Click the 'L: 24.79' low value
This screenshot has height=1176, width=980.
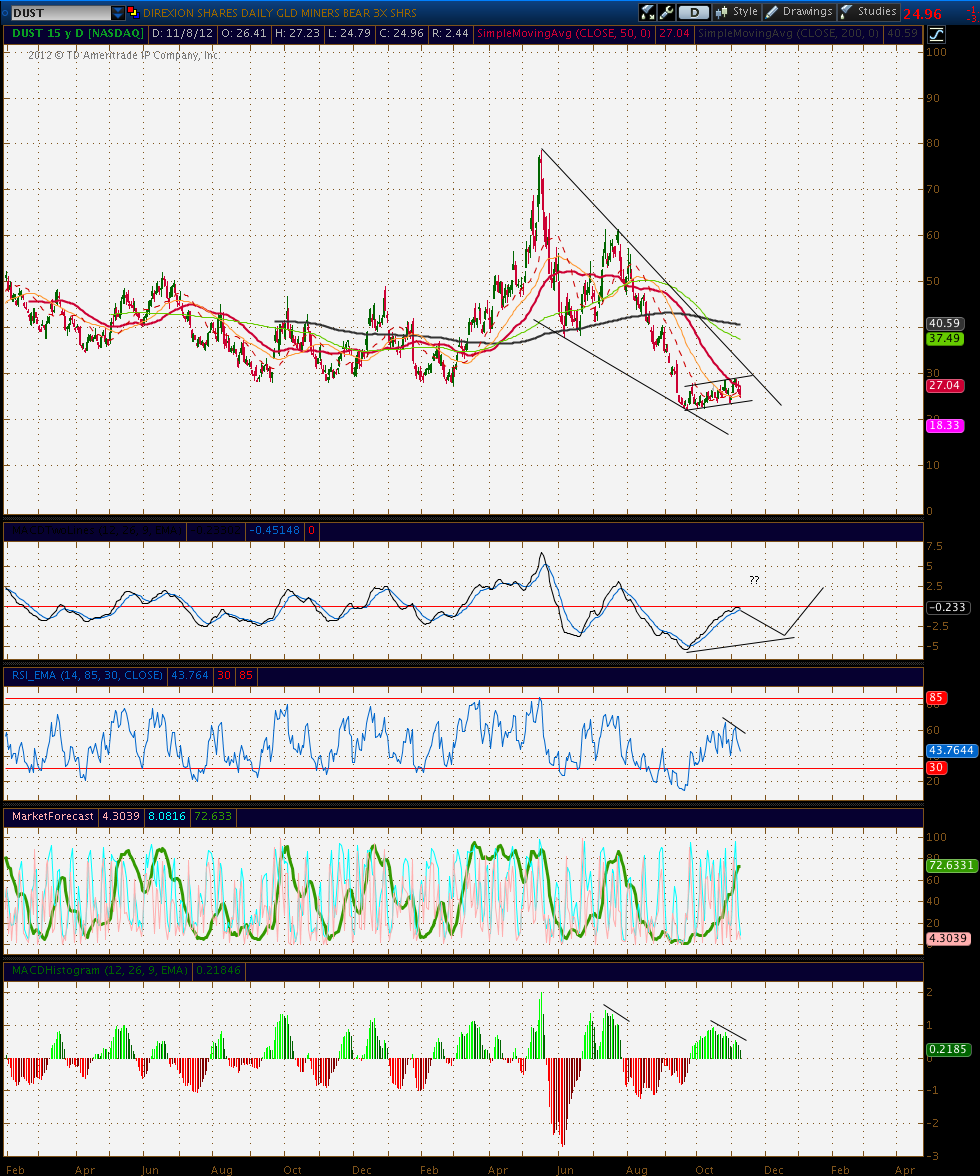click(x=350, y=33)
